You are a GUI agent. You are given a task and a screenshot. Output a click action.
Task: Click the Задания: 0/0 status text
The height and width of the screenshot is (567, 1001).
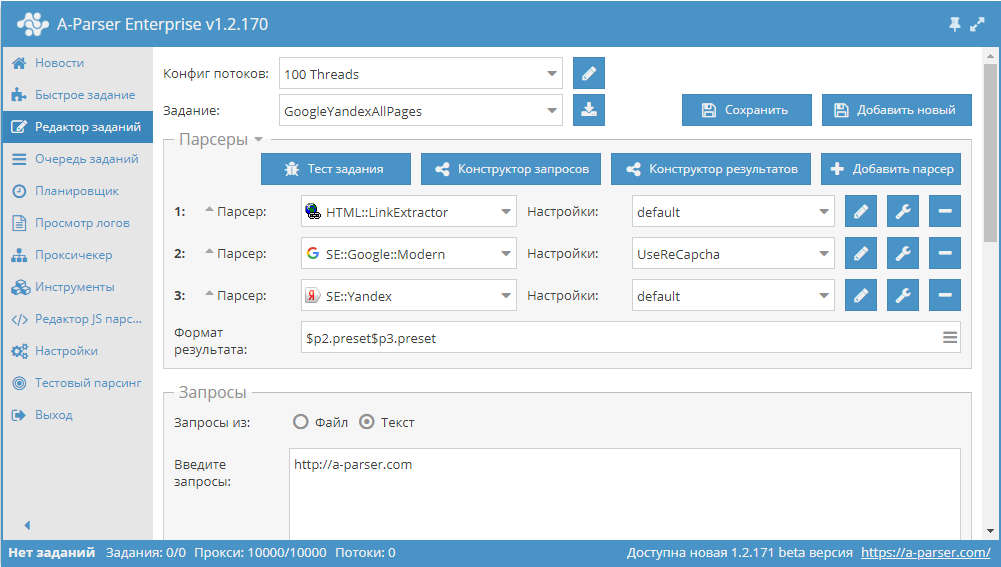coord(146,552)
